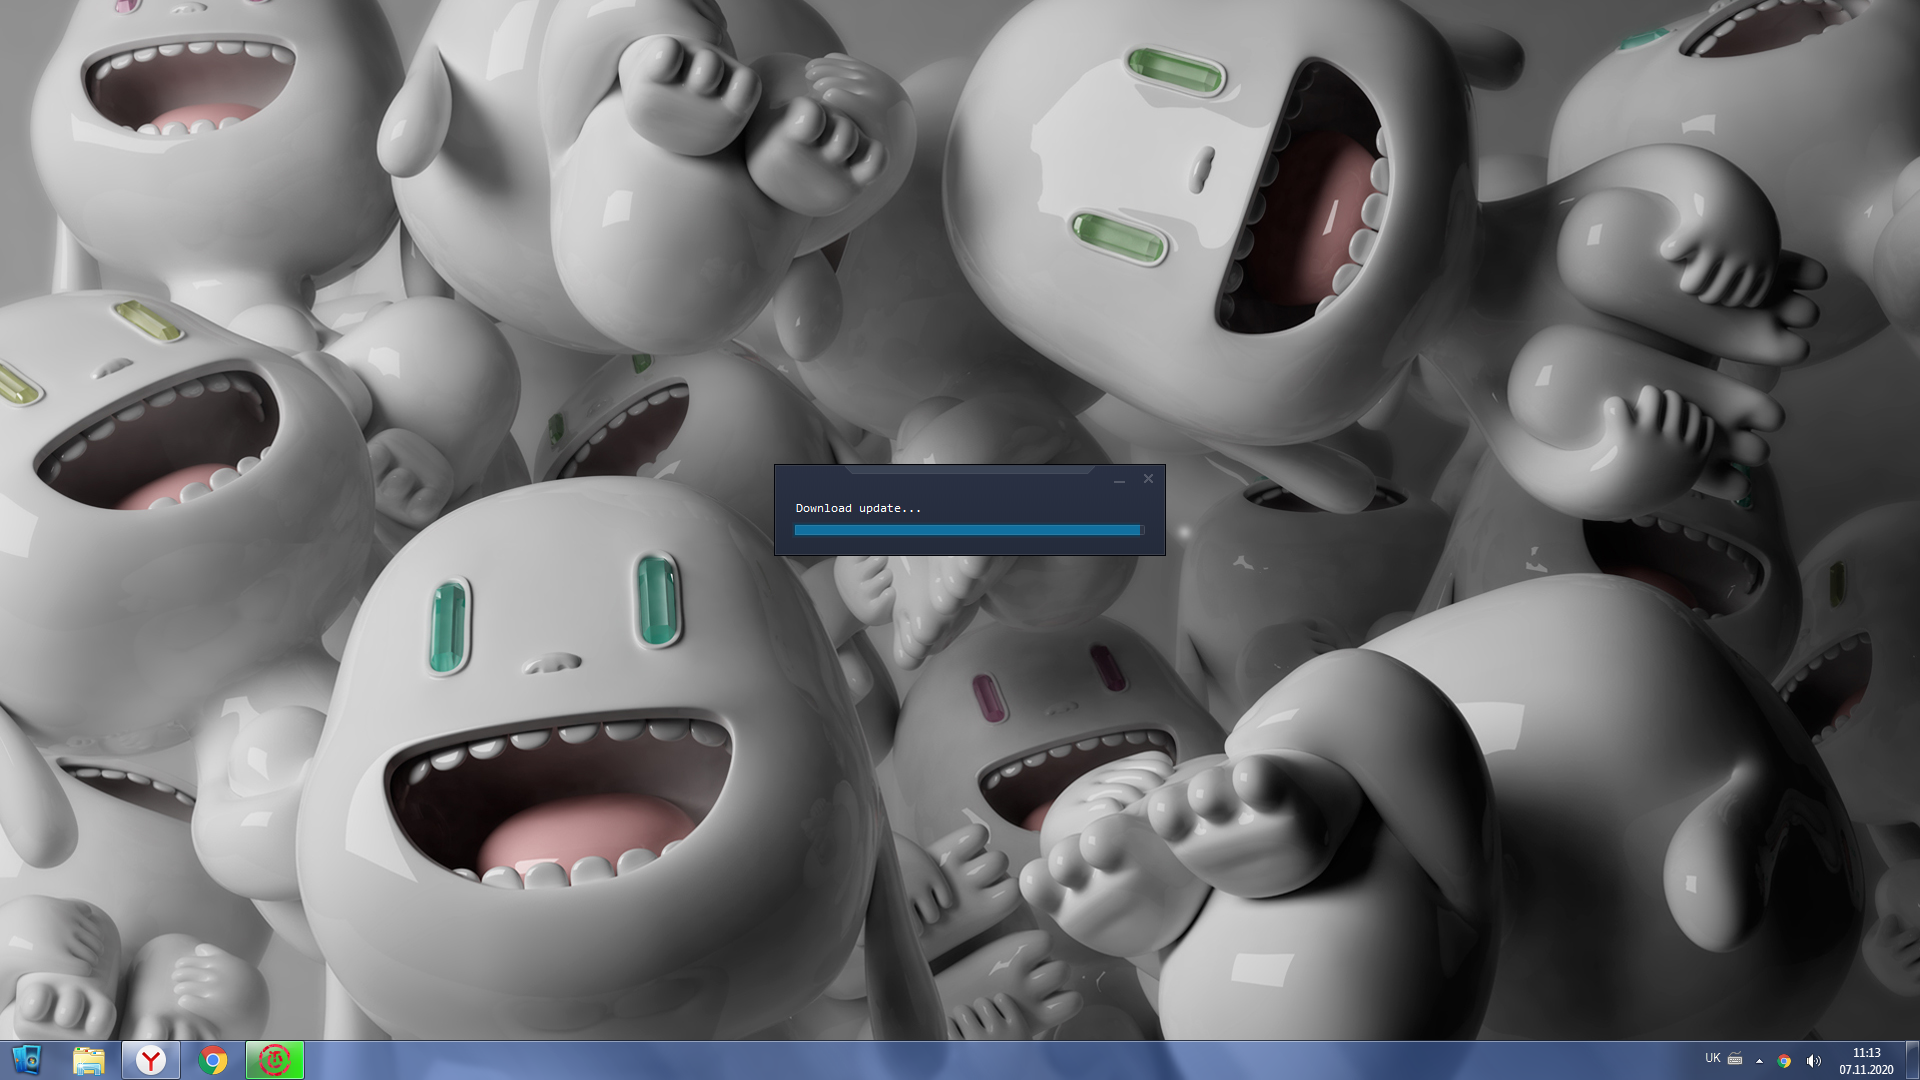Minimize the Download update window

click(1119, 480)
